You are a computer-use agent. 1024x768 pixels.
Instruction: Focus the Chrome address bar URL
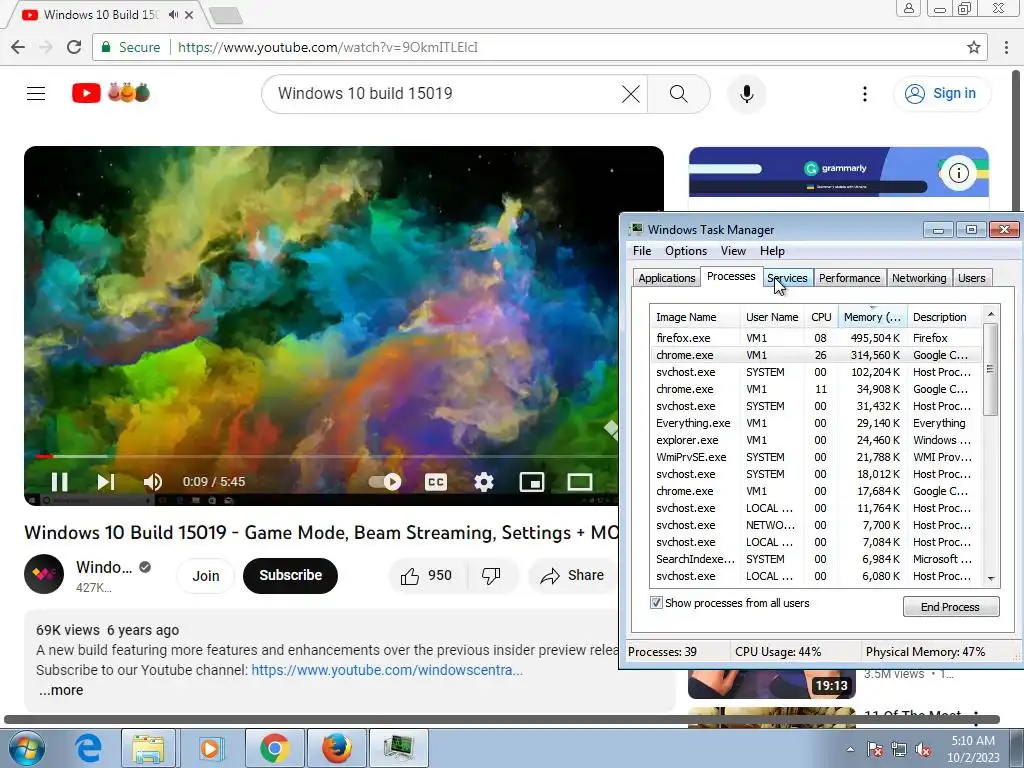327,47
